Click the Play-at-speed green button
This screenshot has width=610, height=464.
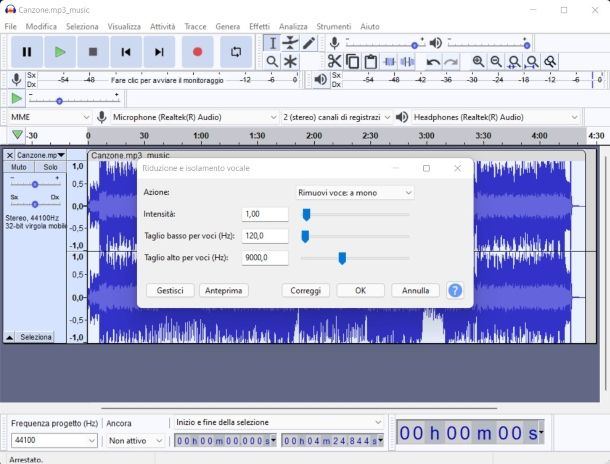point(16,98)
